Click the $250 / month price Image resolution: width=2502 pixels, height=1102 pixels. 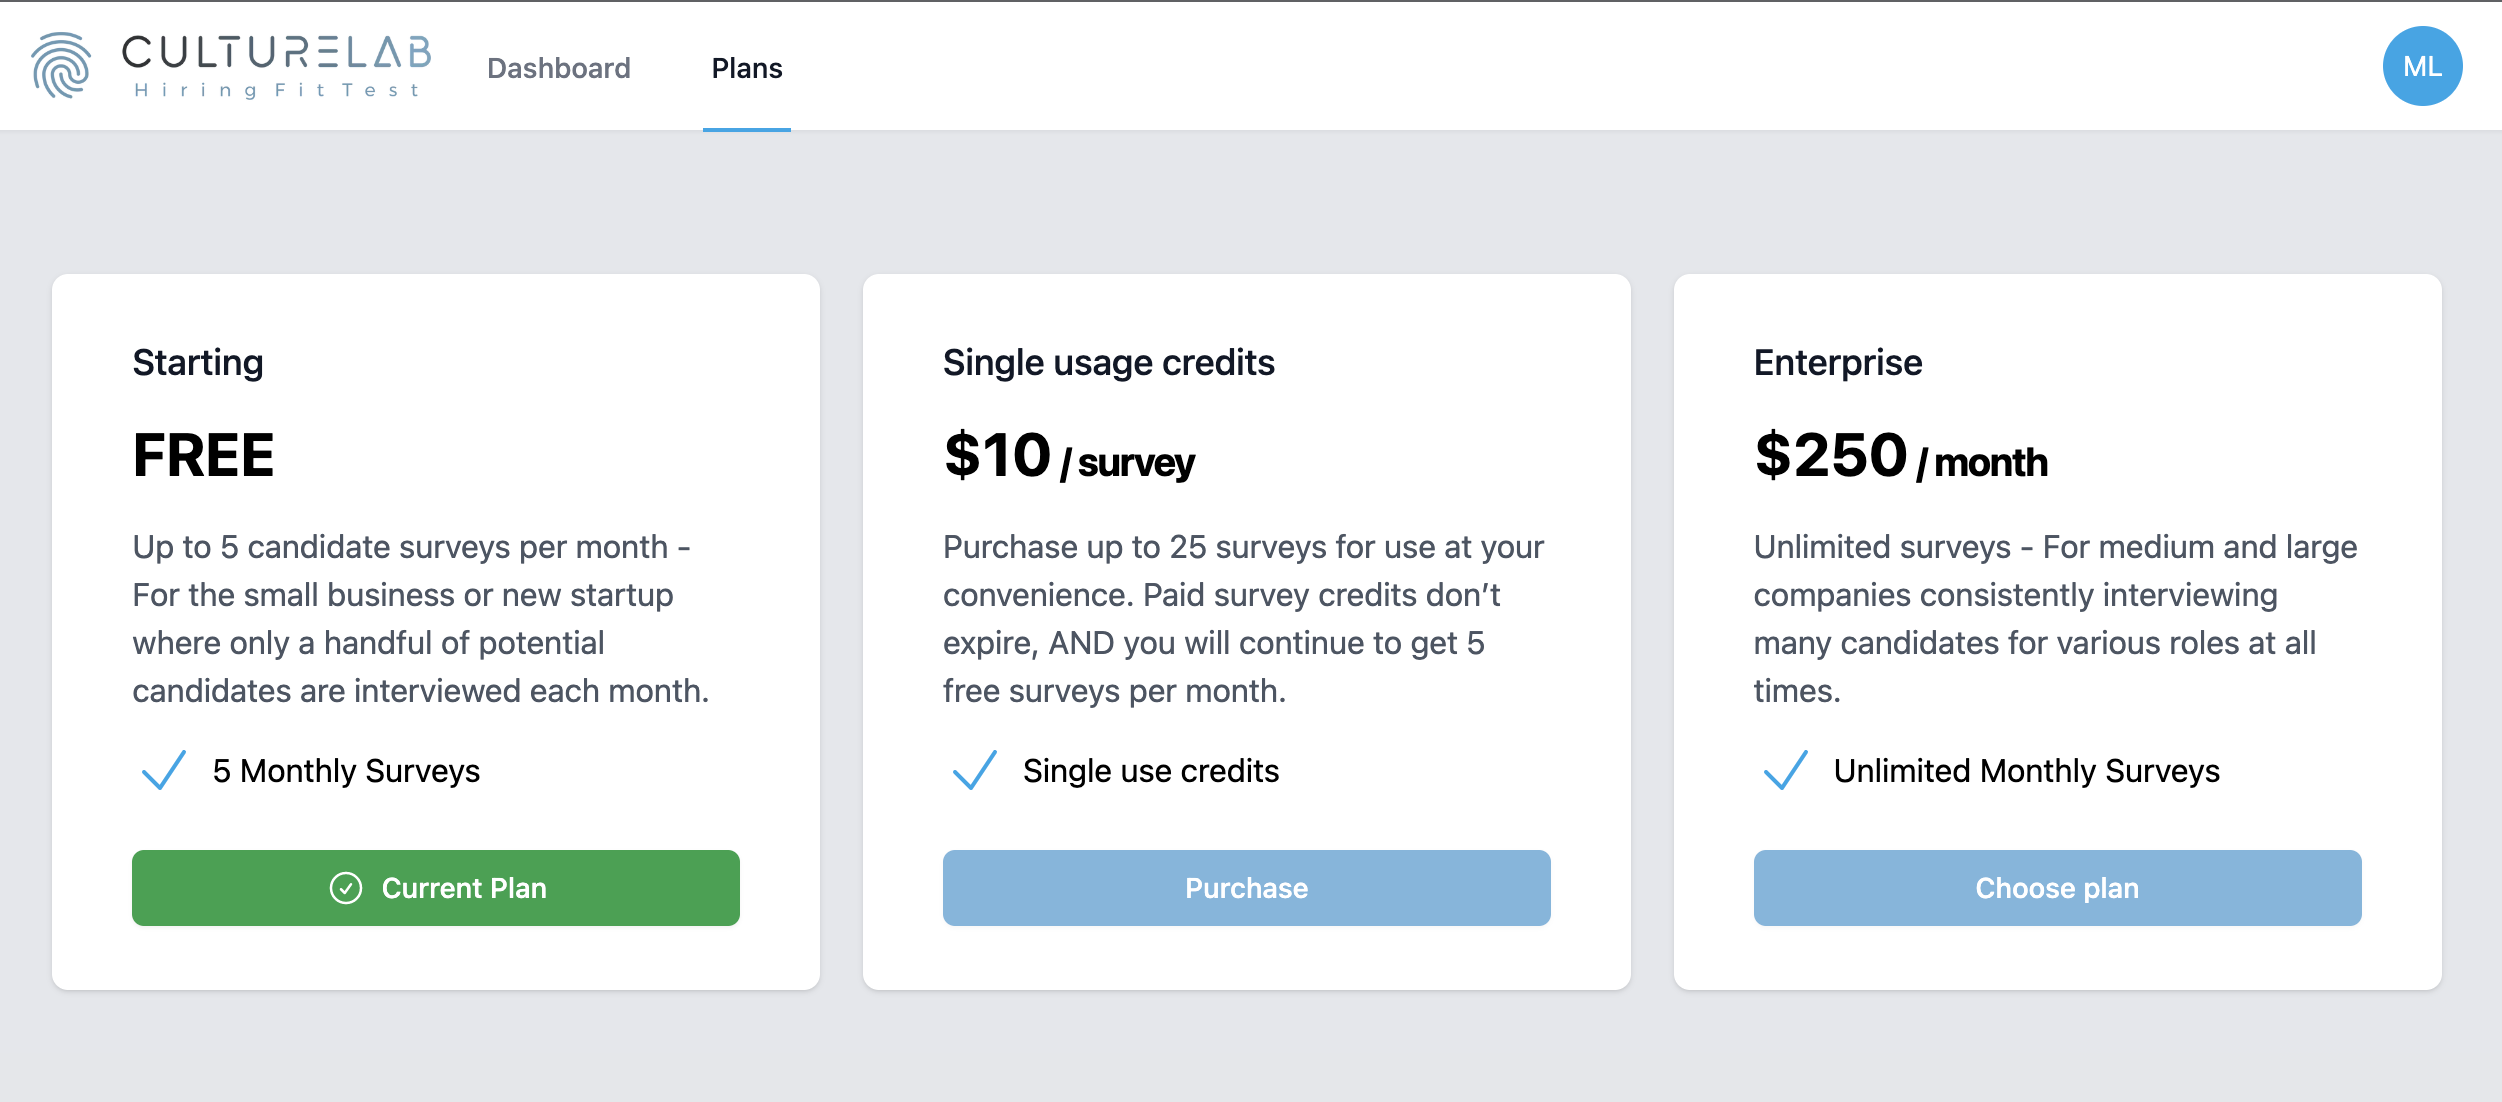tap(1901, 456)
